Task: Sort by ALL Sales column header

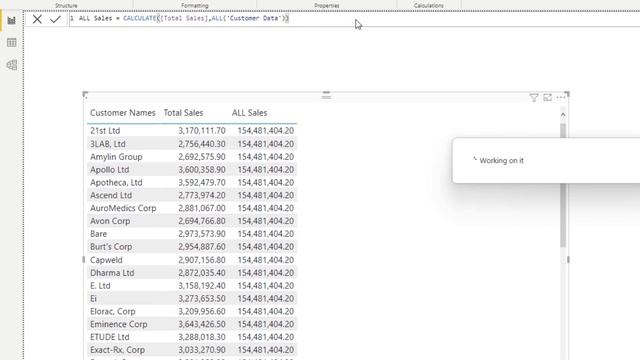Action: [249, 113]
